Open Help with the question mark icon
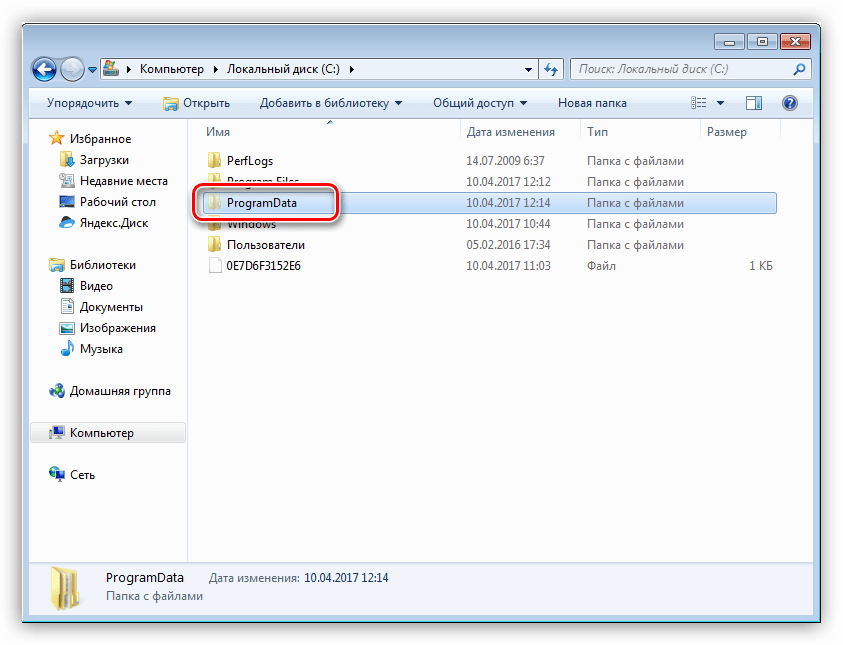The height and width of the screenshot is (645, 843). click(790, 103)
